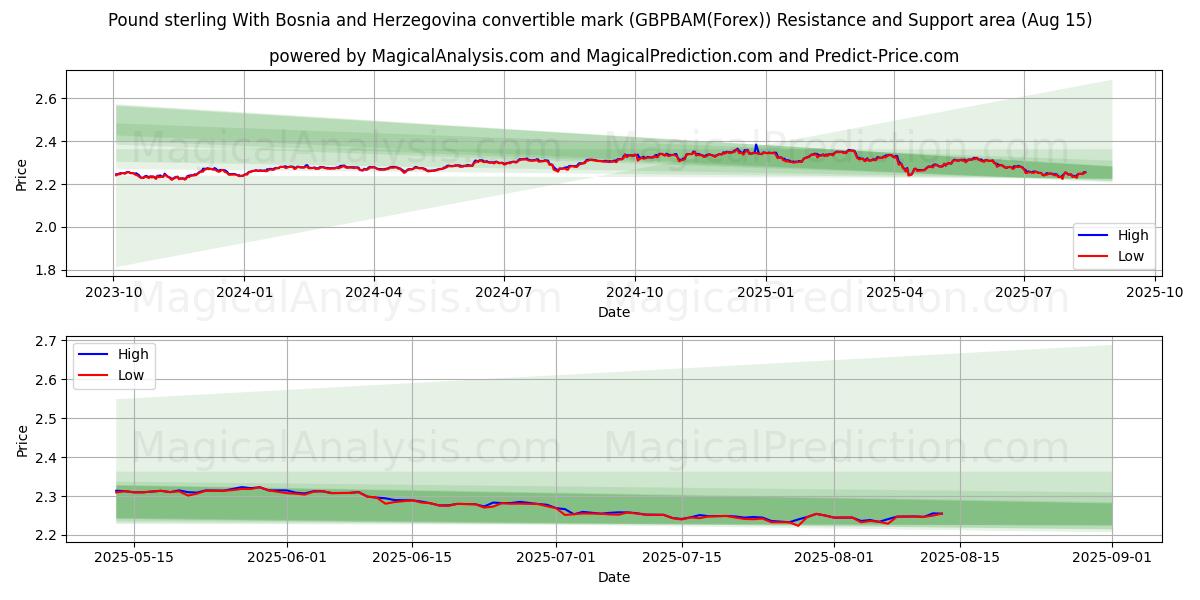Click the 2025-07 date tick label
Viewport: 1200px width, 600px height.
click(1023, 292)
